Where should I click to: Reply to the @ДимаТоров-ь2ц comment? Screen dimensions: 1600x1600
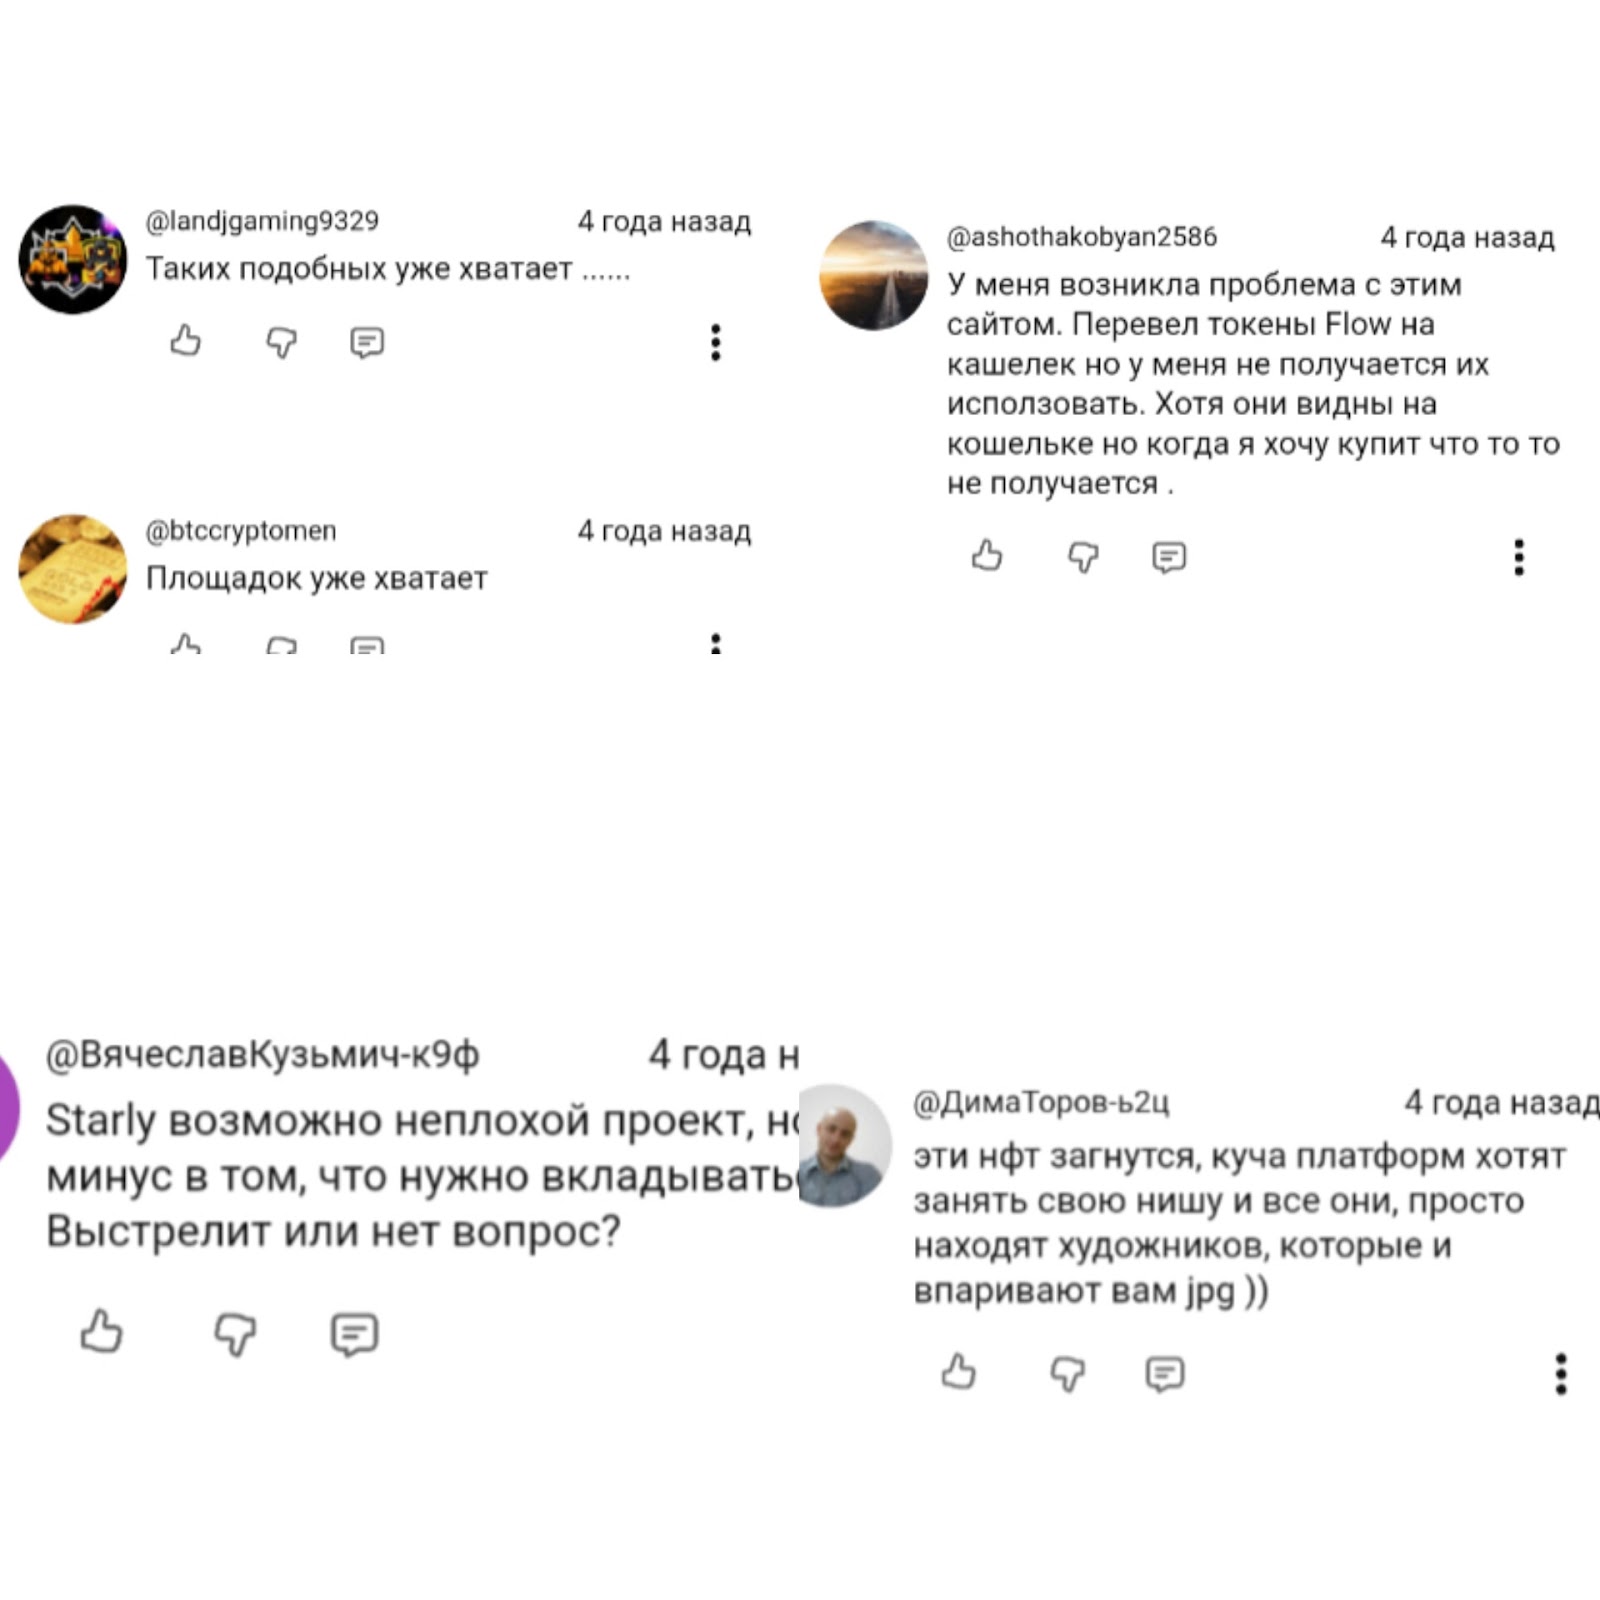1165,1374
